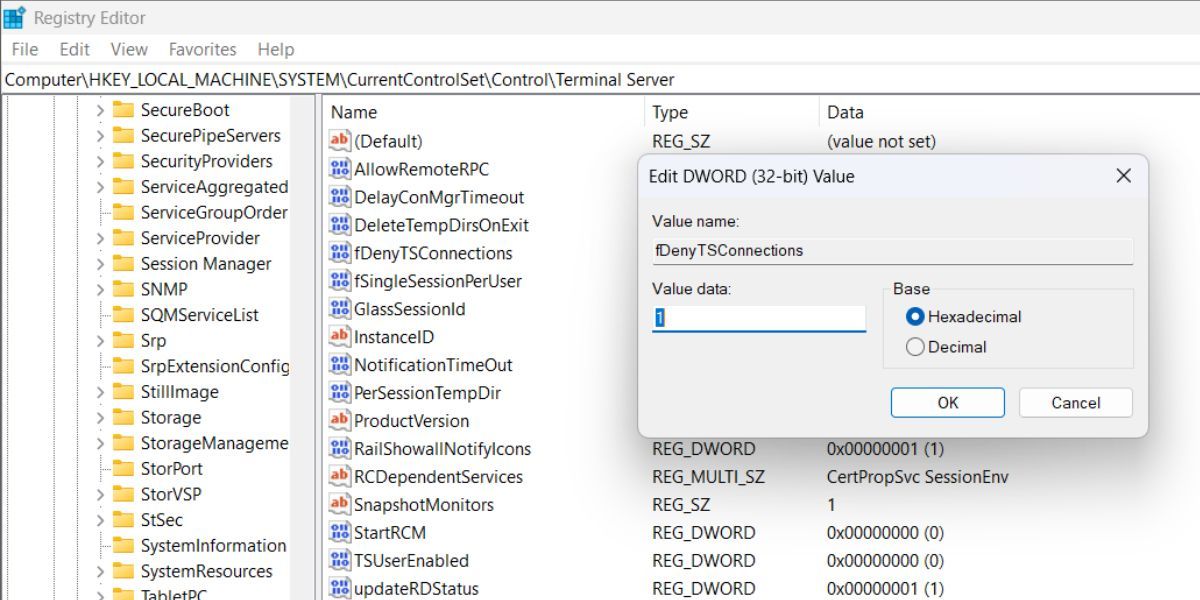Click the TSUserEnabled DWORD icon
The width and height of the screenshot is (1200, 600).
(340, 561)
